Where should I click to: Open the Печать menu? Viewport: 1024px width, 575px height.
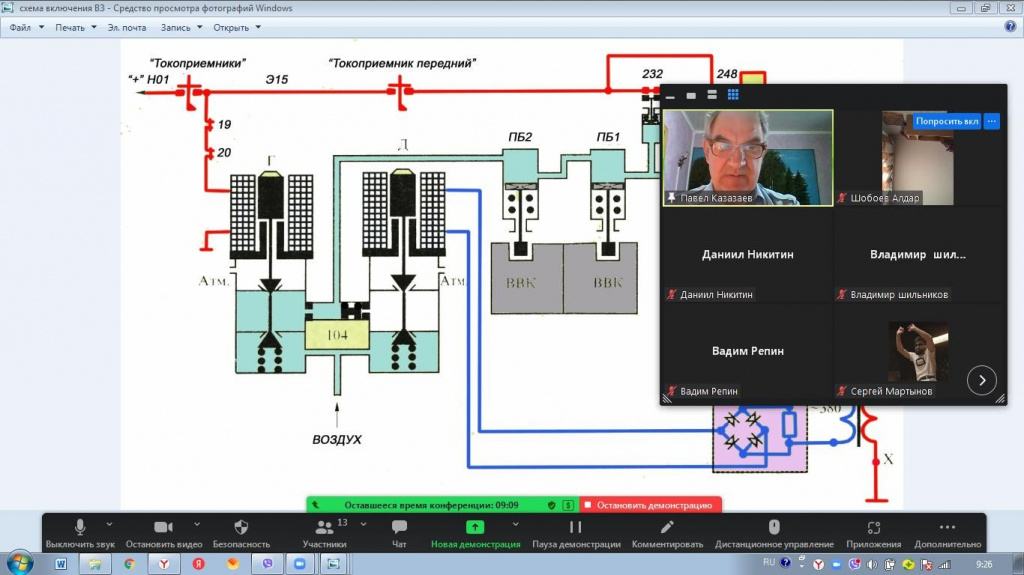coord(76,27)
